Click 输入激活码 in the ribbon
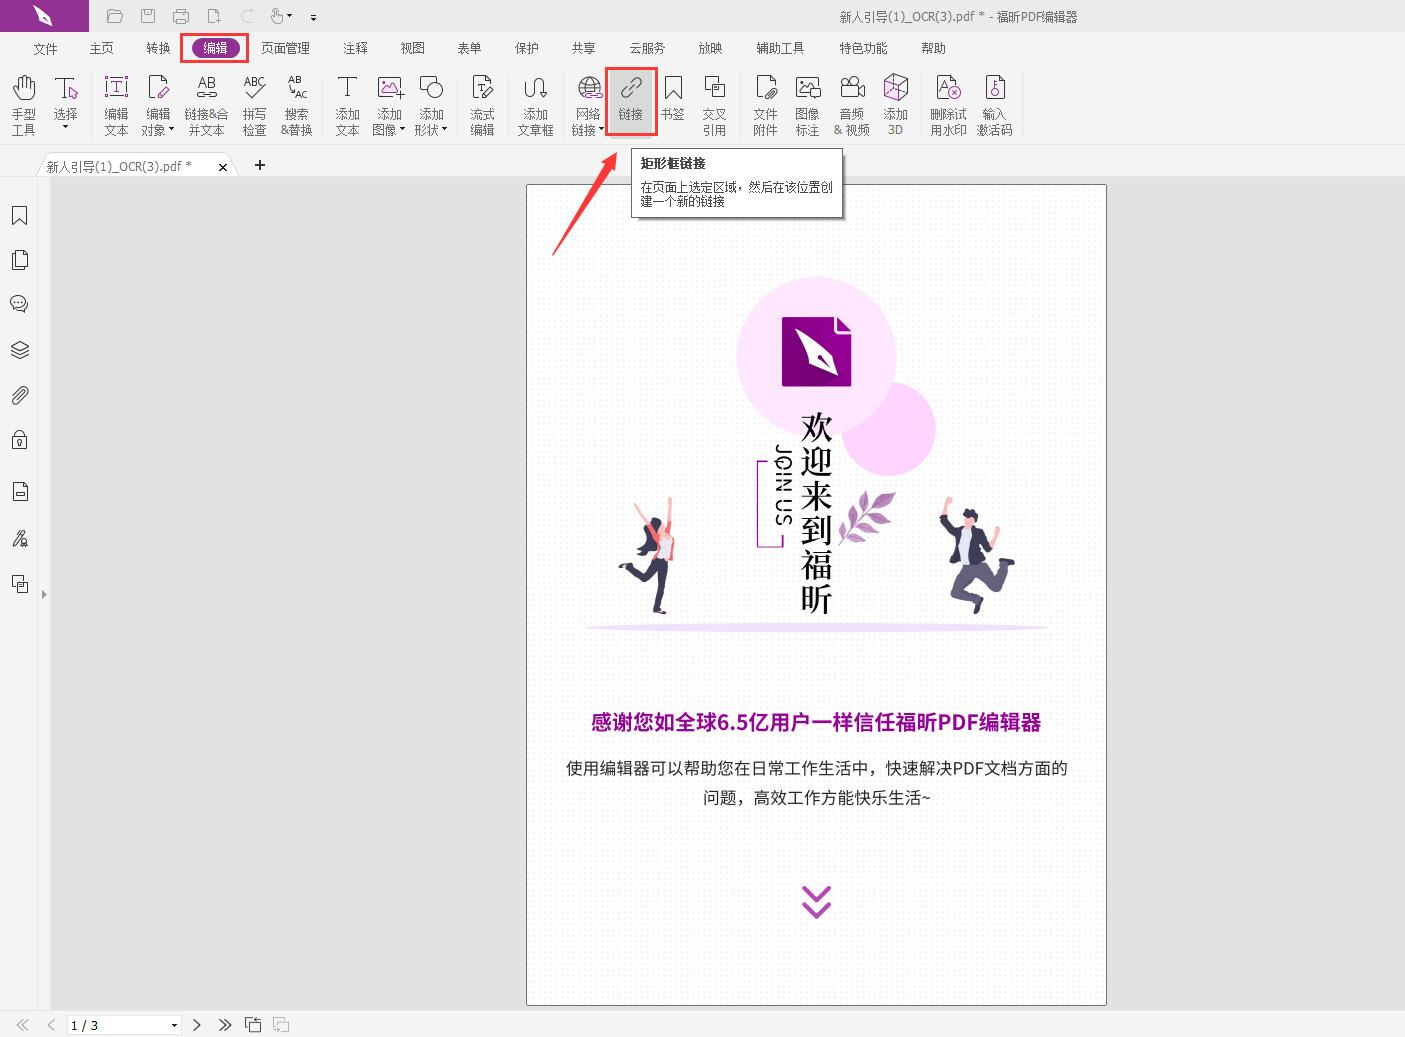1405x1037 pixels. pyautogui.click(x=995, y=103)
